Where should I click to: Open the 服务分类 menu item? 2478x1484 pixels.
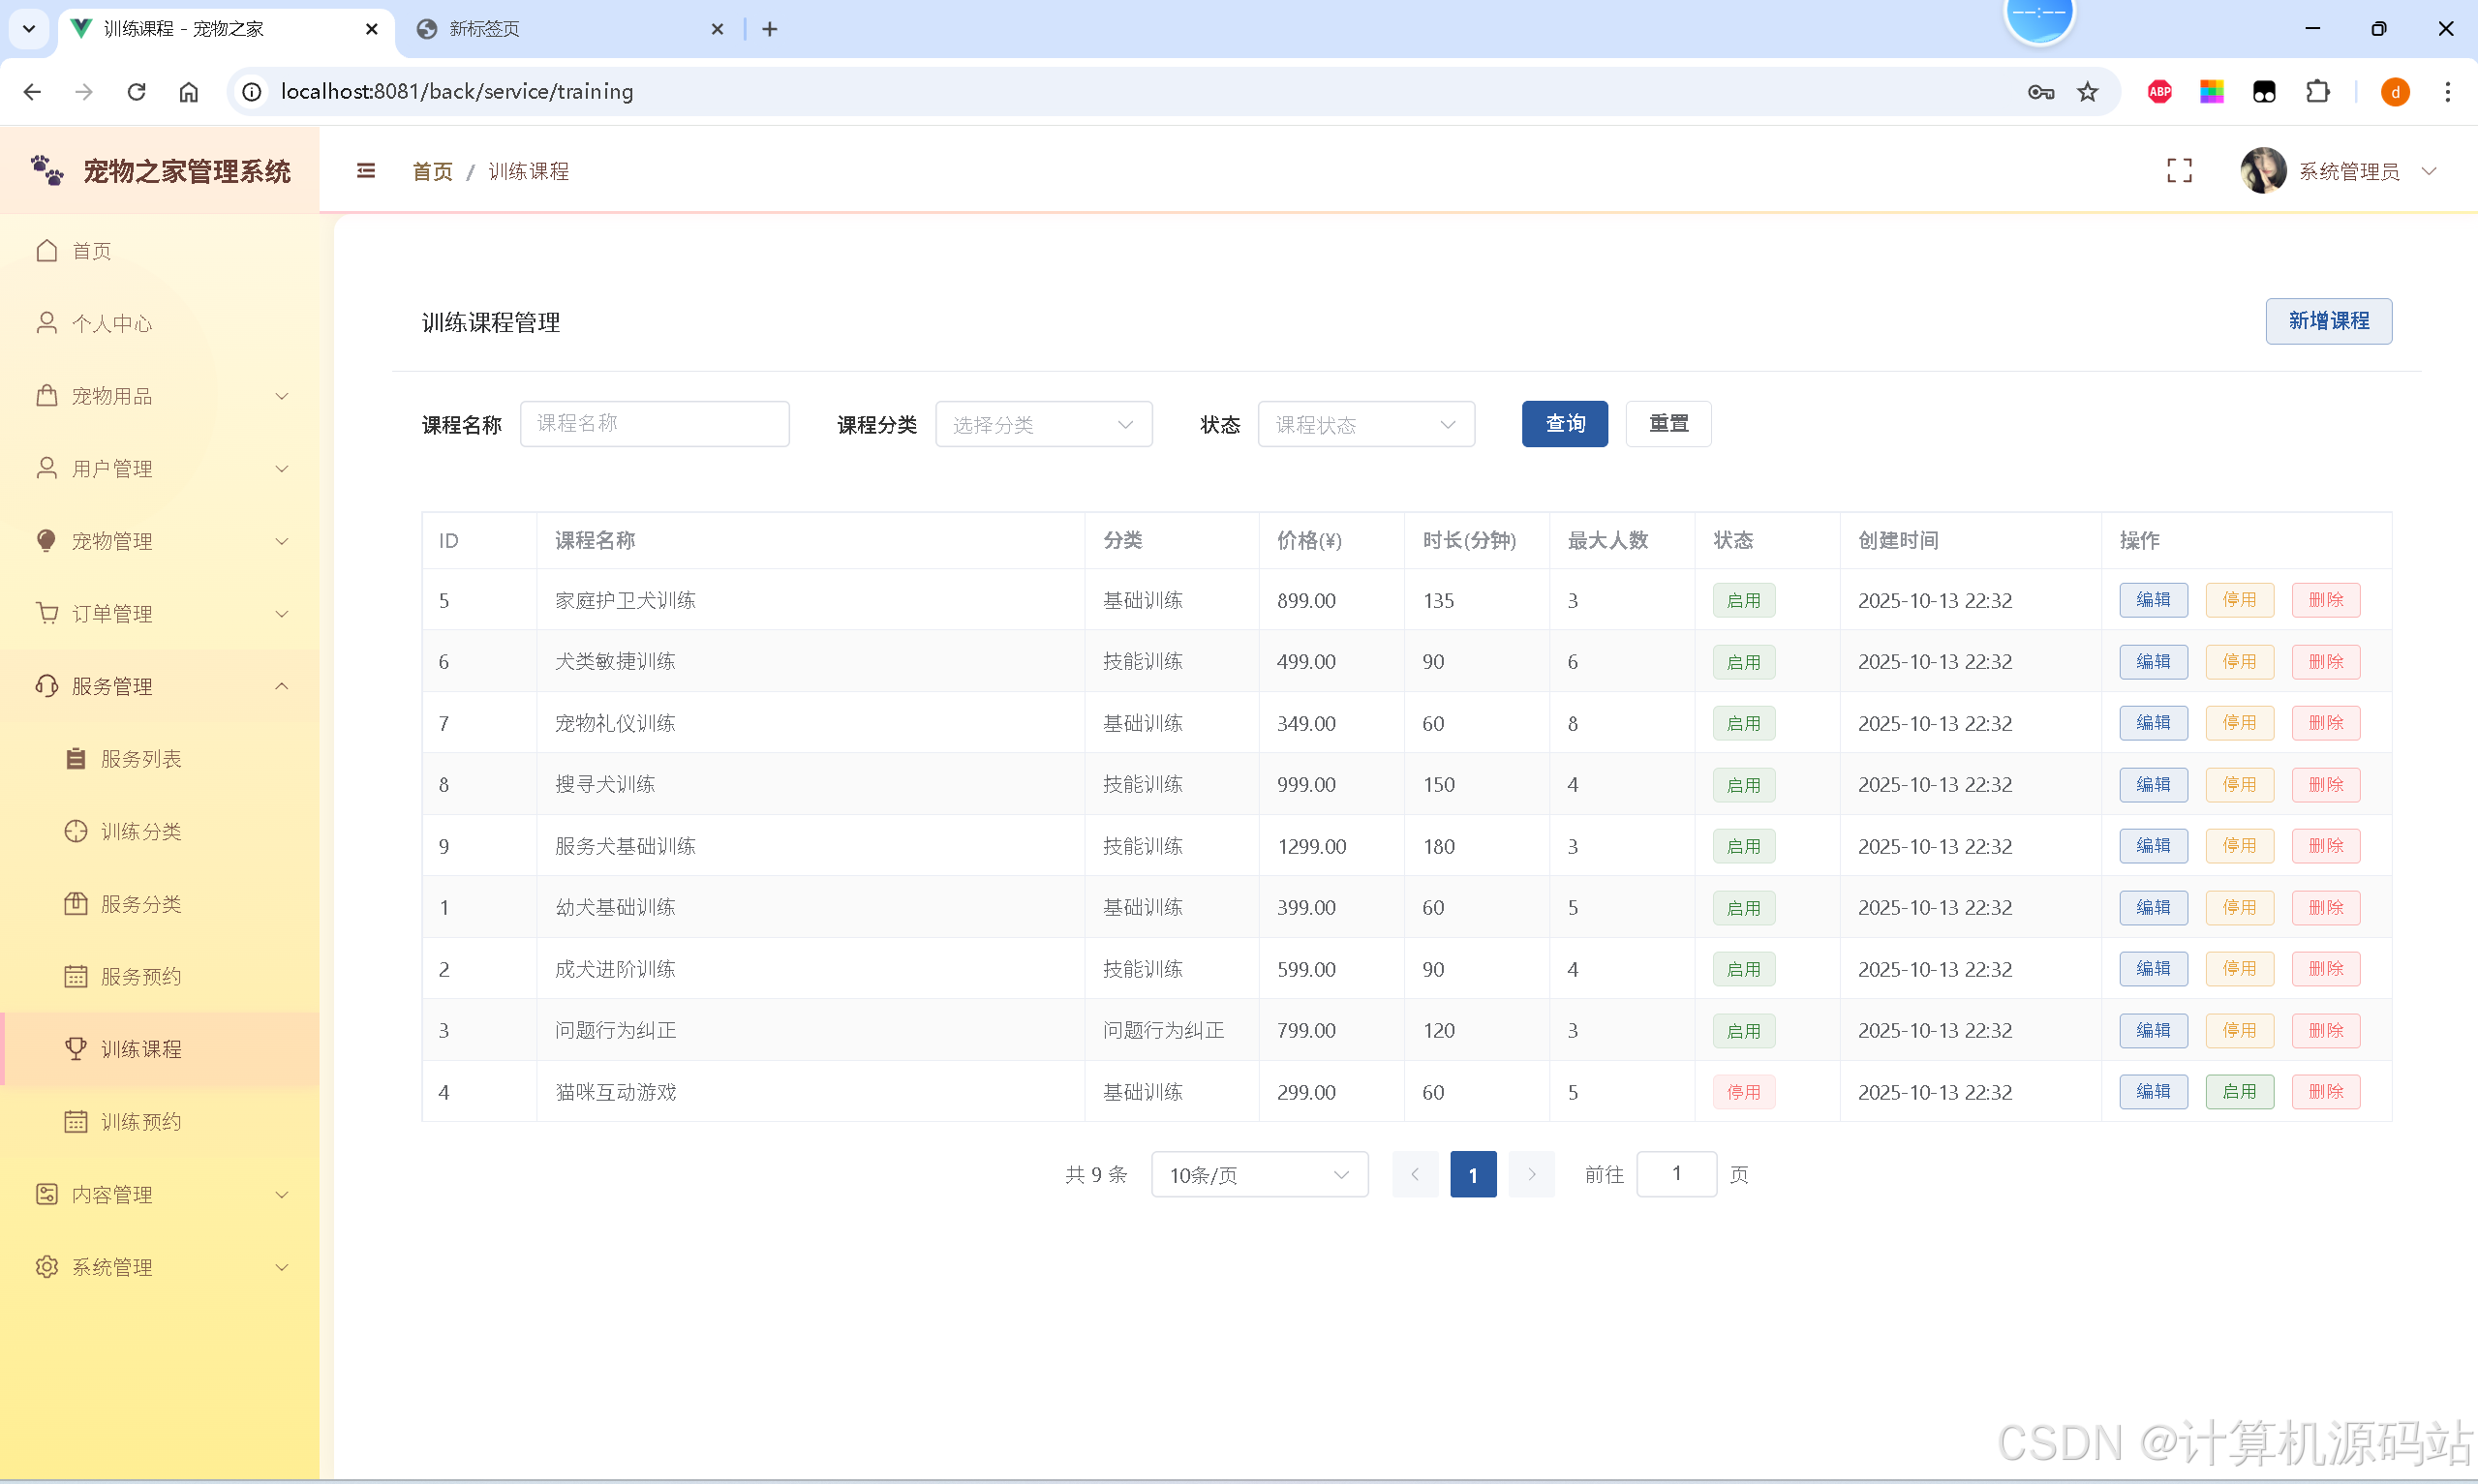click(160, 904)
